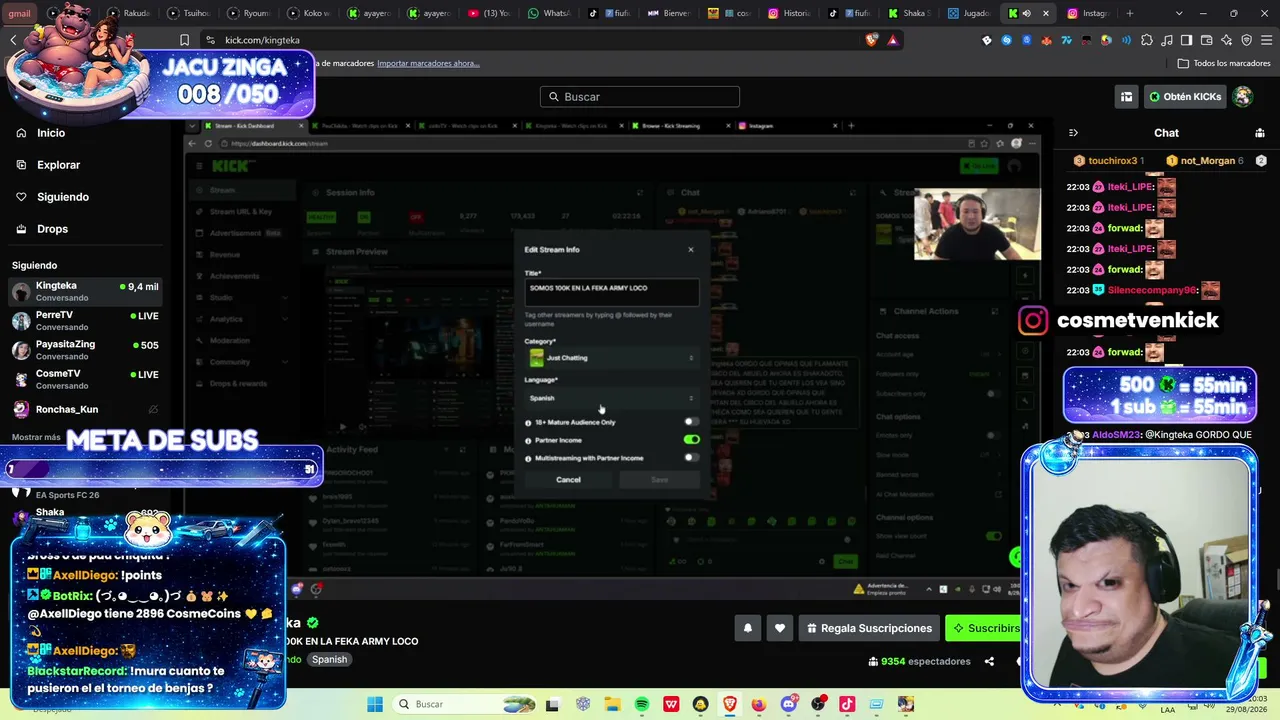1280x720 pixels.
Task: Switch to the Historia browser tab
Action: pos(789,13)
